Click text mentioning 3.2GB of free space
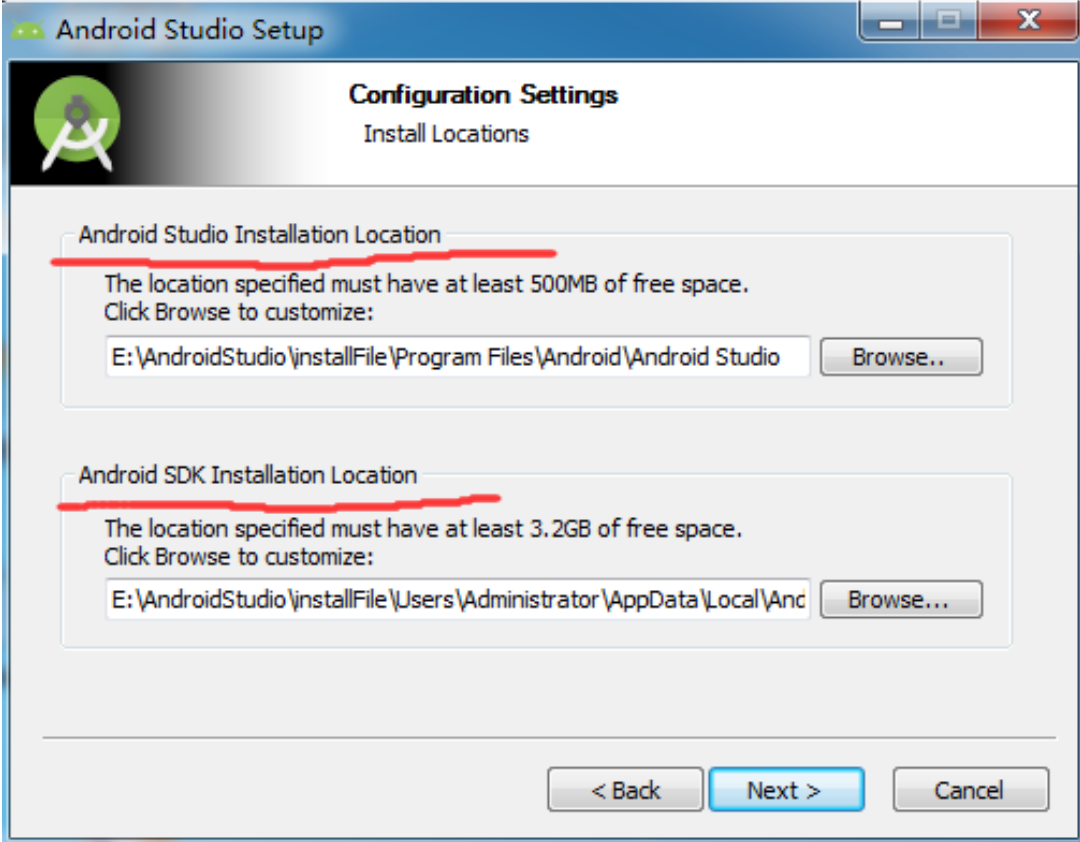 pos(423,528)
